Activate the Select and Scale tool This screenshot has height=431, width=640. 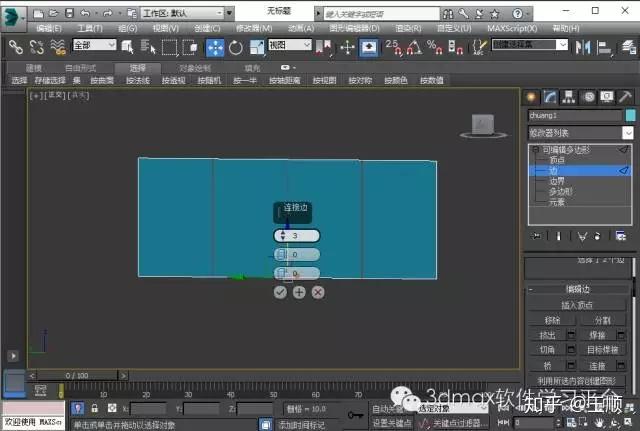point(257,47)
